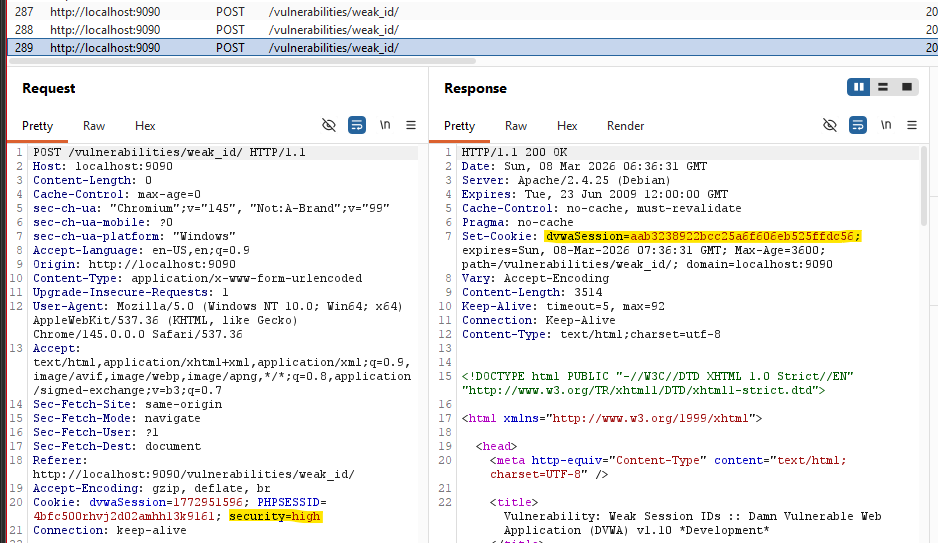Viewport: 938px width, 543px height.
Task: Click the User-Agent header line
Action: 218,320
